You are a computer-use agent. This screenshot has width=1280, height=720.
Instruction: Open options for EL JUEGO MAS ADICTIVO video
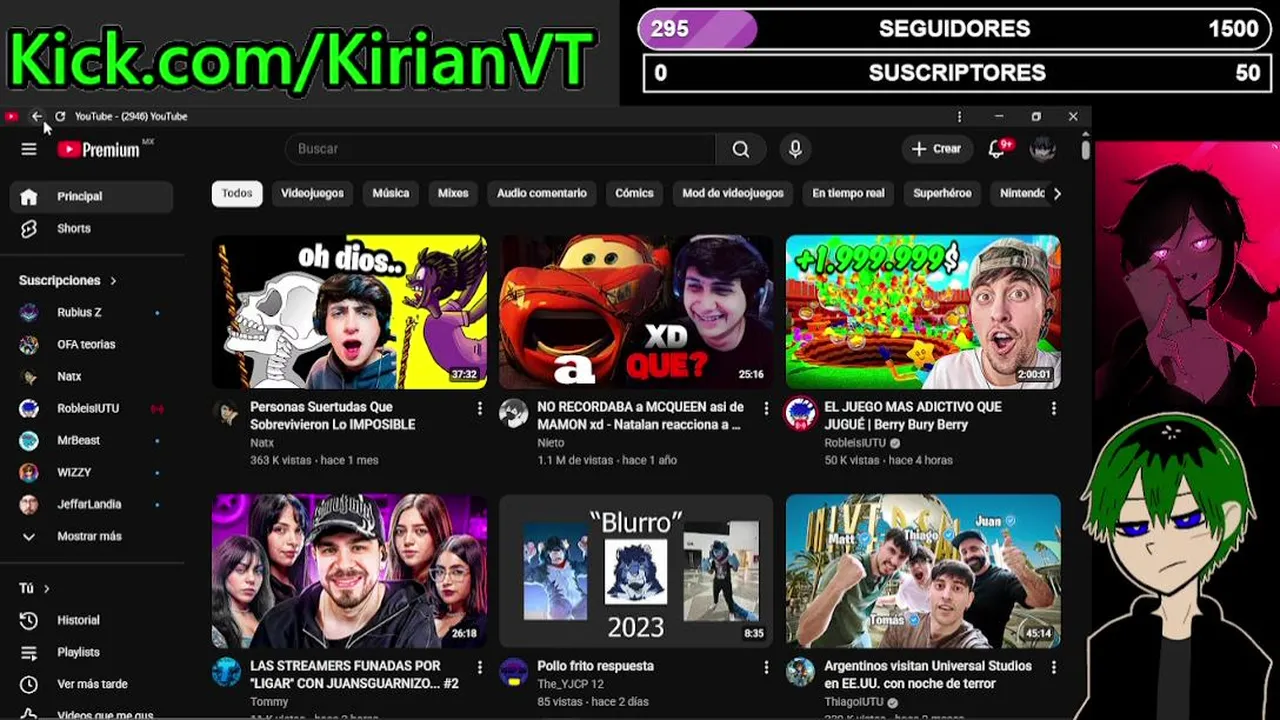pos(1053,408)
